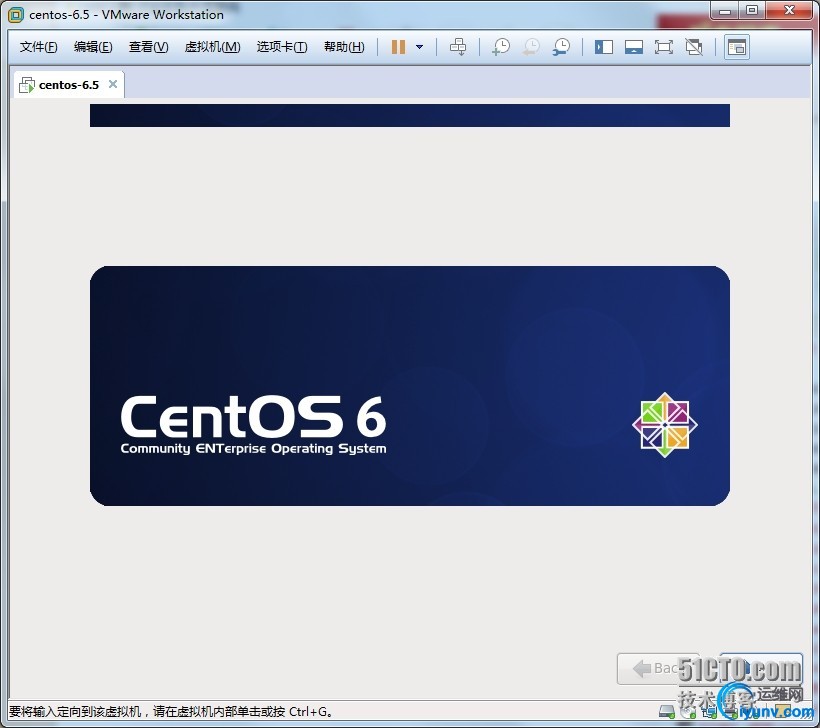This screenshot has width=820, height=728.
Task: Open the power options dropdown arrow
Action: (419, 47)
